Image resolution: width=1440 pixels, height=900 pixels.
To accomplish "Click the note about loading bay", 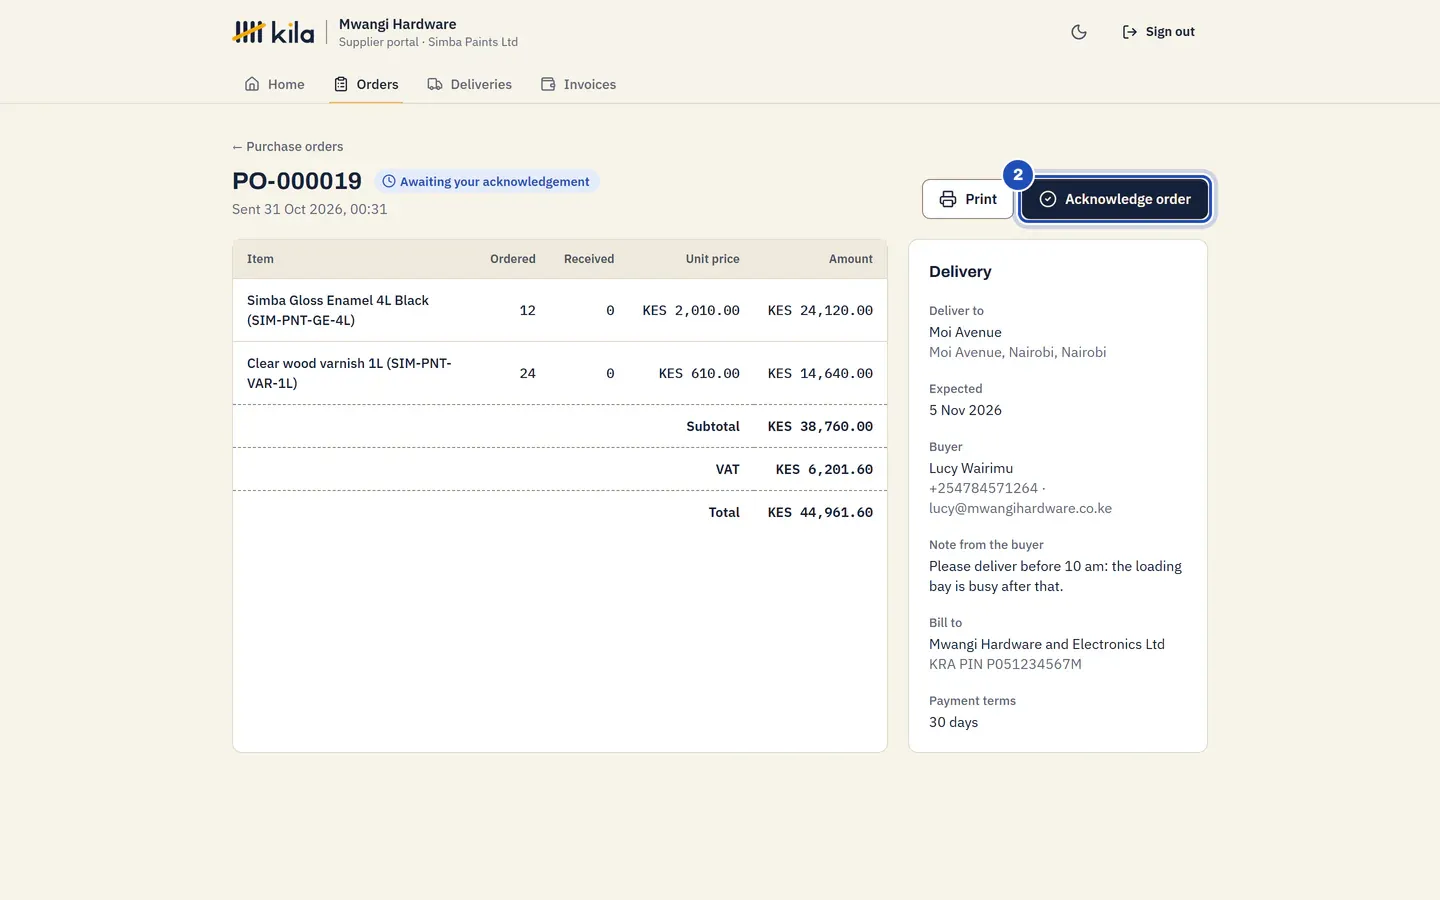I will pos(1055,576).
